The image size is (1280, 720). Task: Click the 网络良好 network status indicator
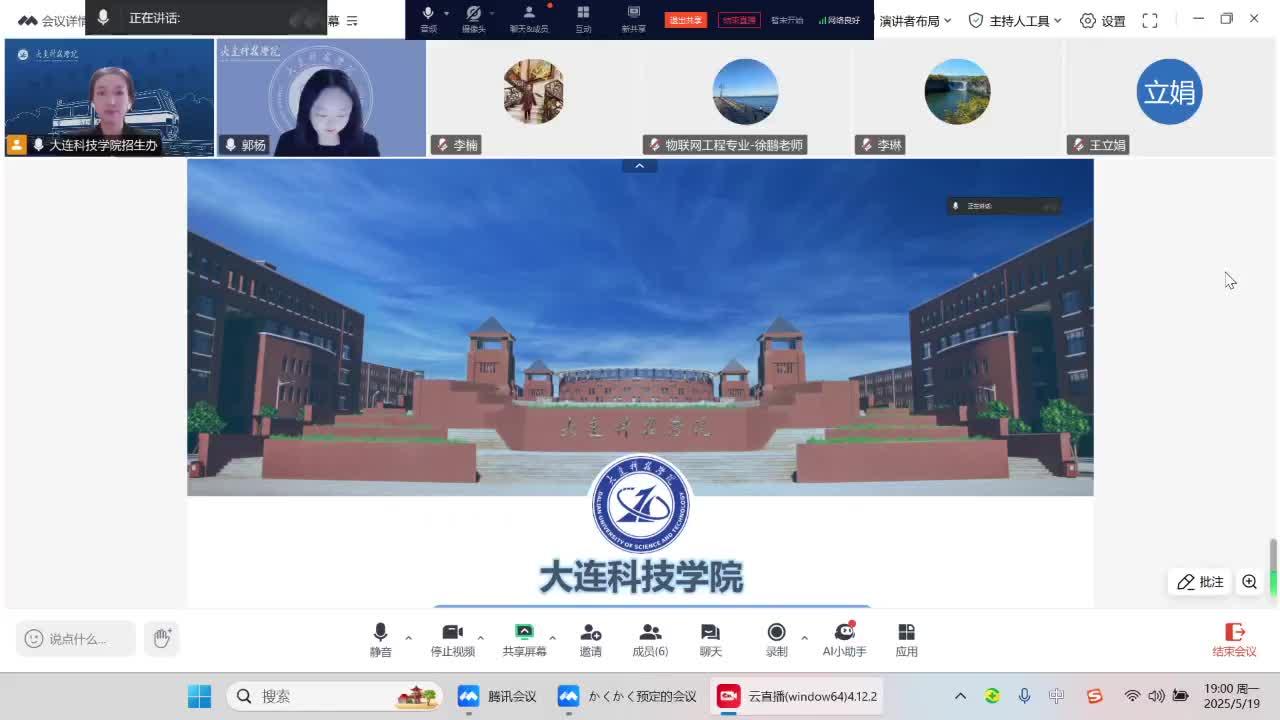point(839,20)
